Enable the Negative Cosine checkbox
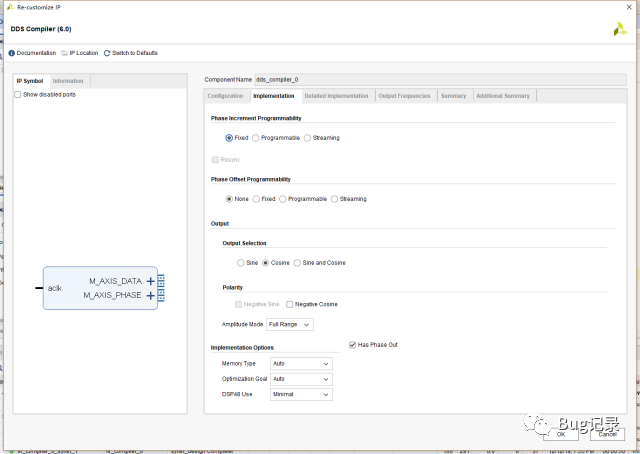The height and width of the screenshot is (454, 640). (x=290, y=305)
